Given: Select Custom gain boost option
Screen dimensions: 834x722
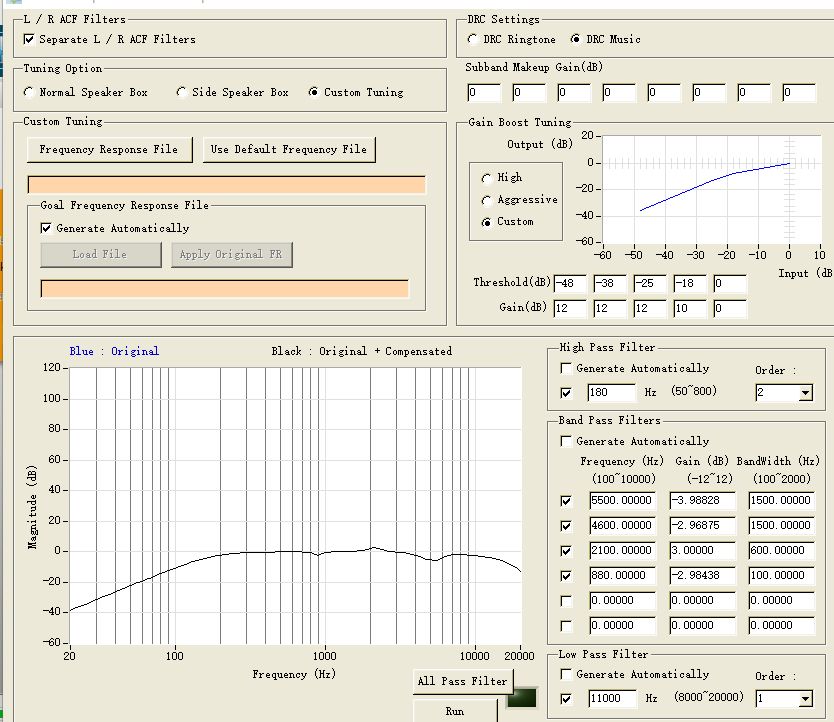Looking at the screenshot, I should pos(486,222).
